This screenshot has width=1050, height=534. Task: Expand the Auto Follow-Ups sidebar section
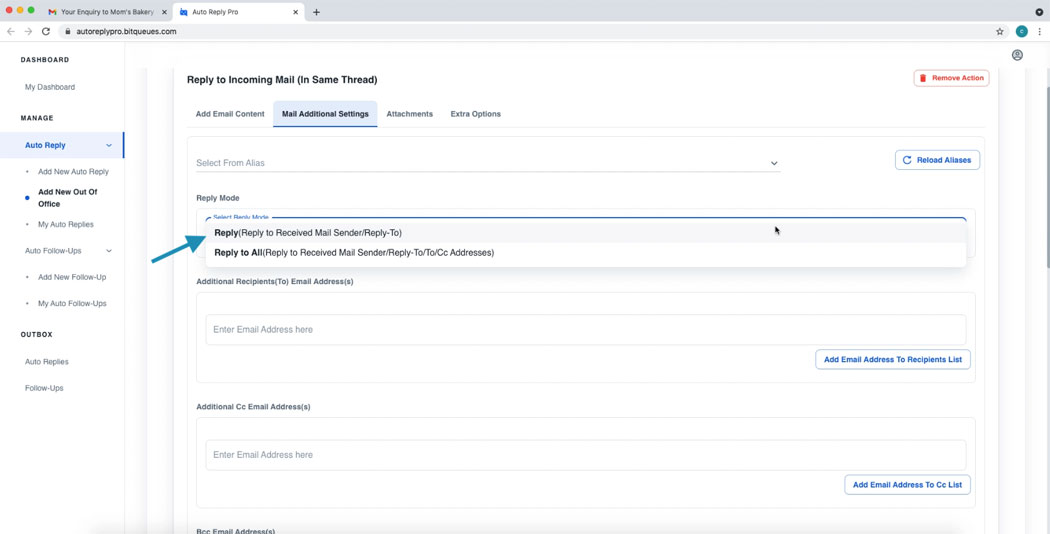click(x=109, y=251)
